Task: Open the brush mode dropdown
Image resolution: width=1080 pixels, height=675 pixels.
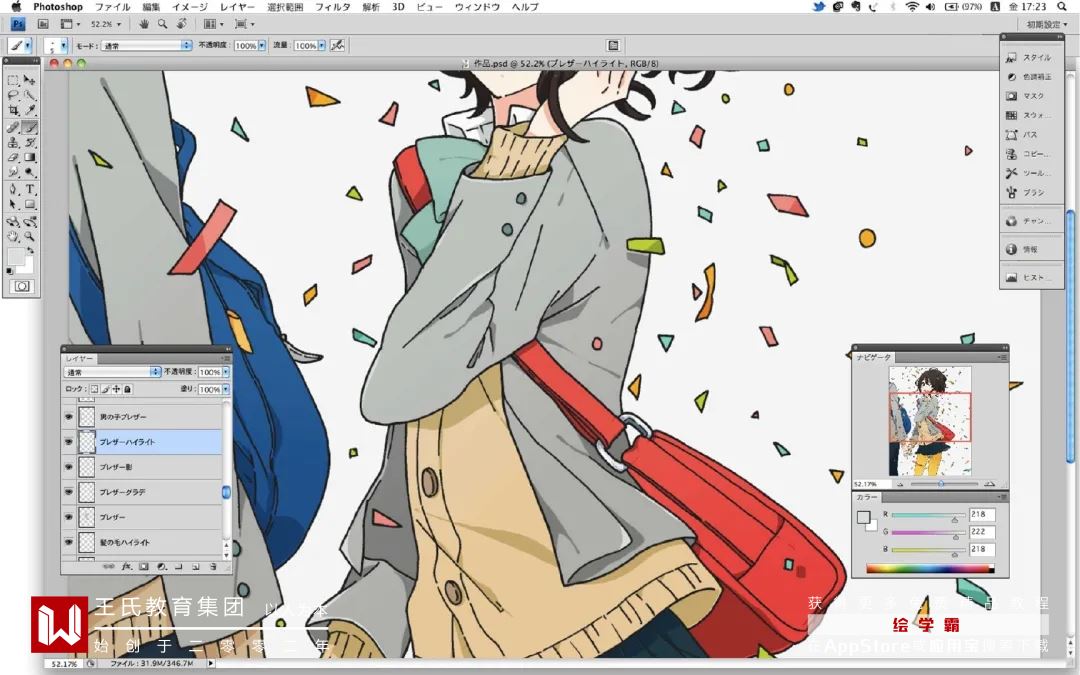Action: [147, 45]
